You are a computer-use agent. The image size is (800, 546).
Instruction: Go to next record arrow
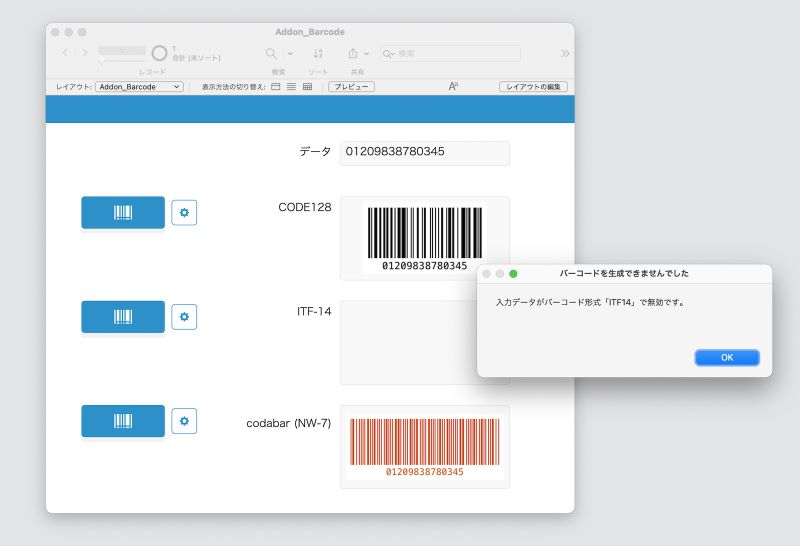coord(85,53)
